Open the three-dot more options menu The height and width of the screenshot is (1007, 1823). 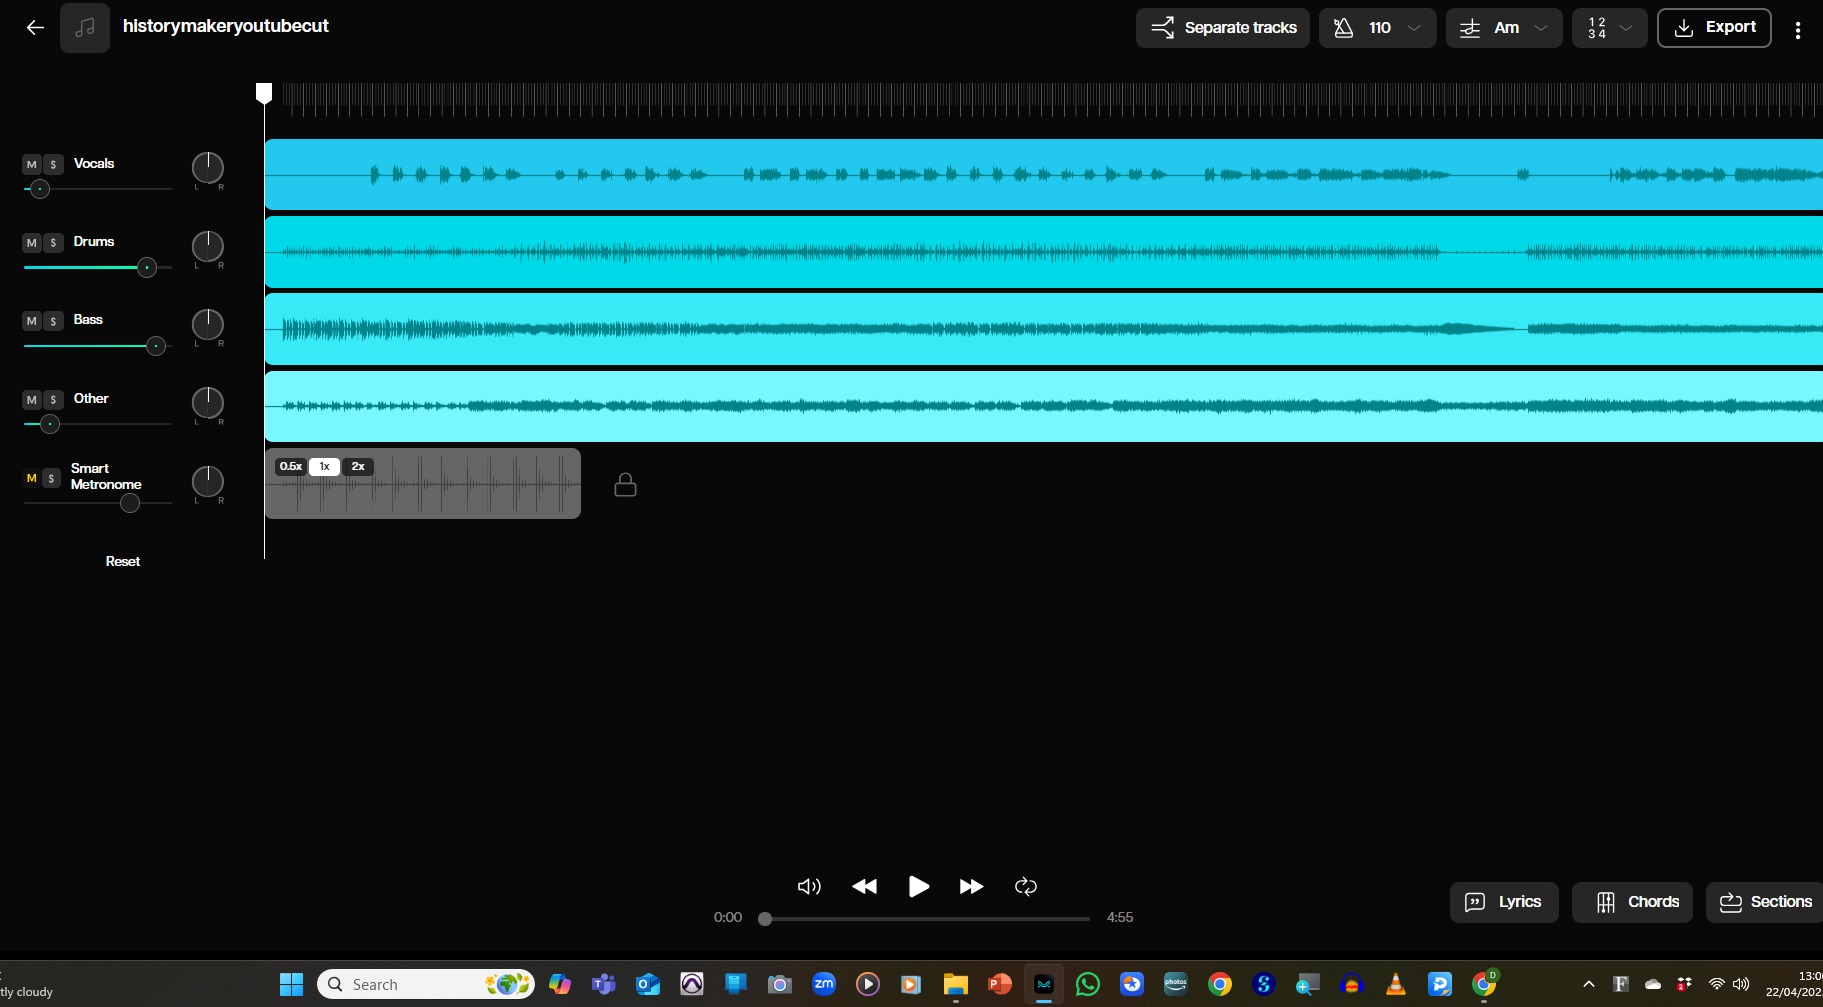[1798, 30]
